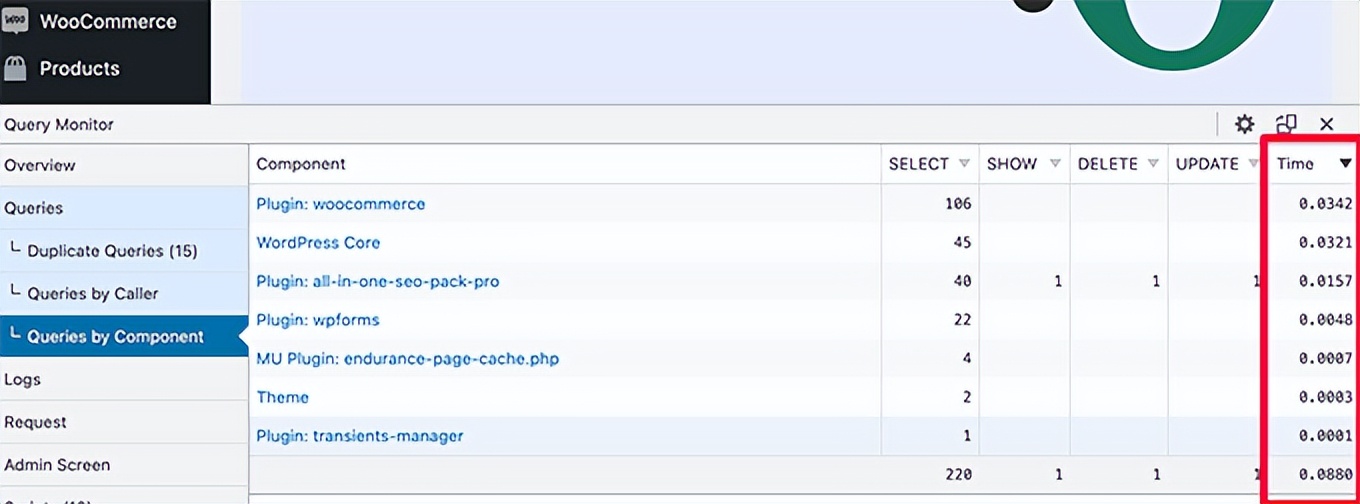This screenshot has width=1360, height=504.
Task: Open SELECT column filter dropdown
Action: coord(964,164)
